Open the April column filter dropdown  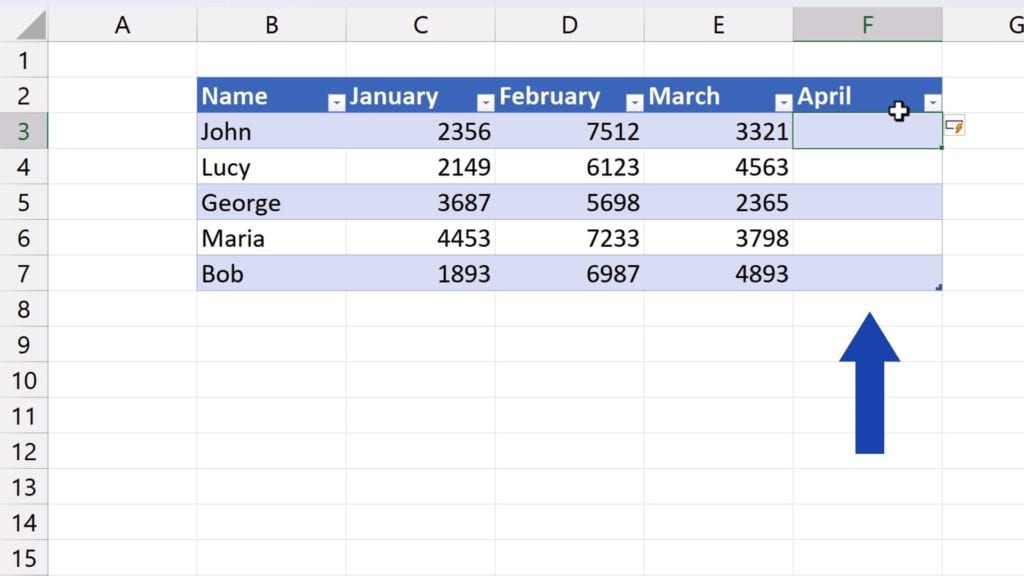tap(933, 103)
